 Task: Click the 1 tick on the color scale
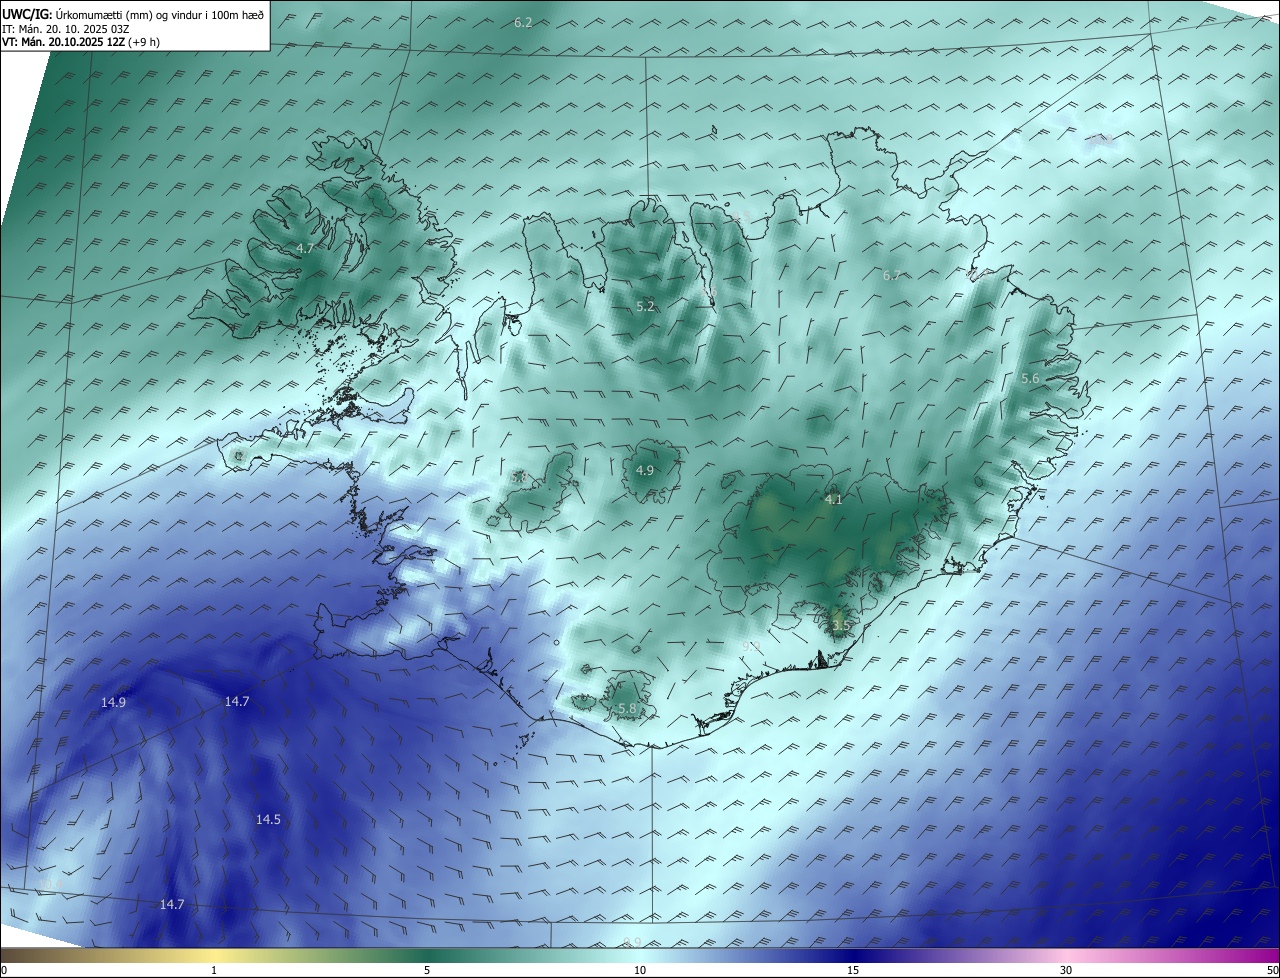pos(214,970)
